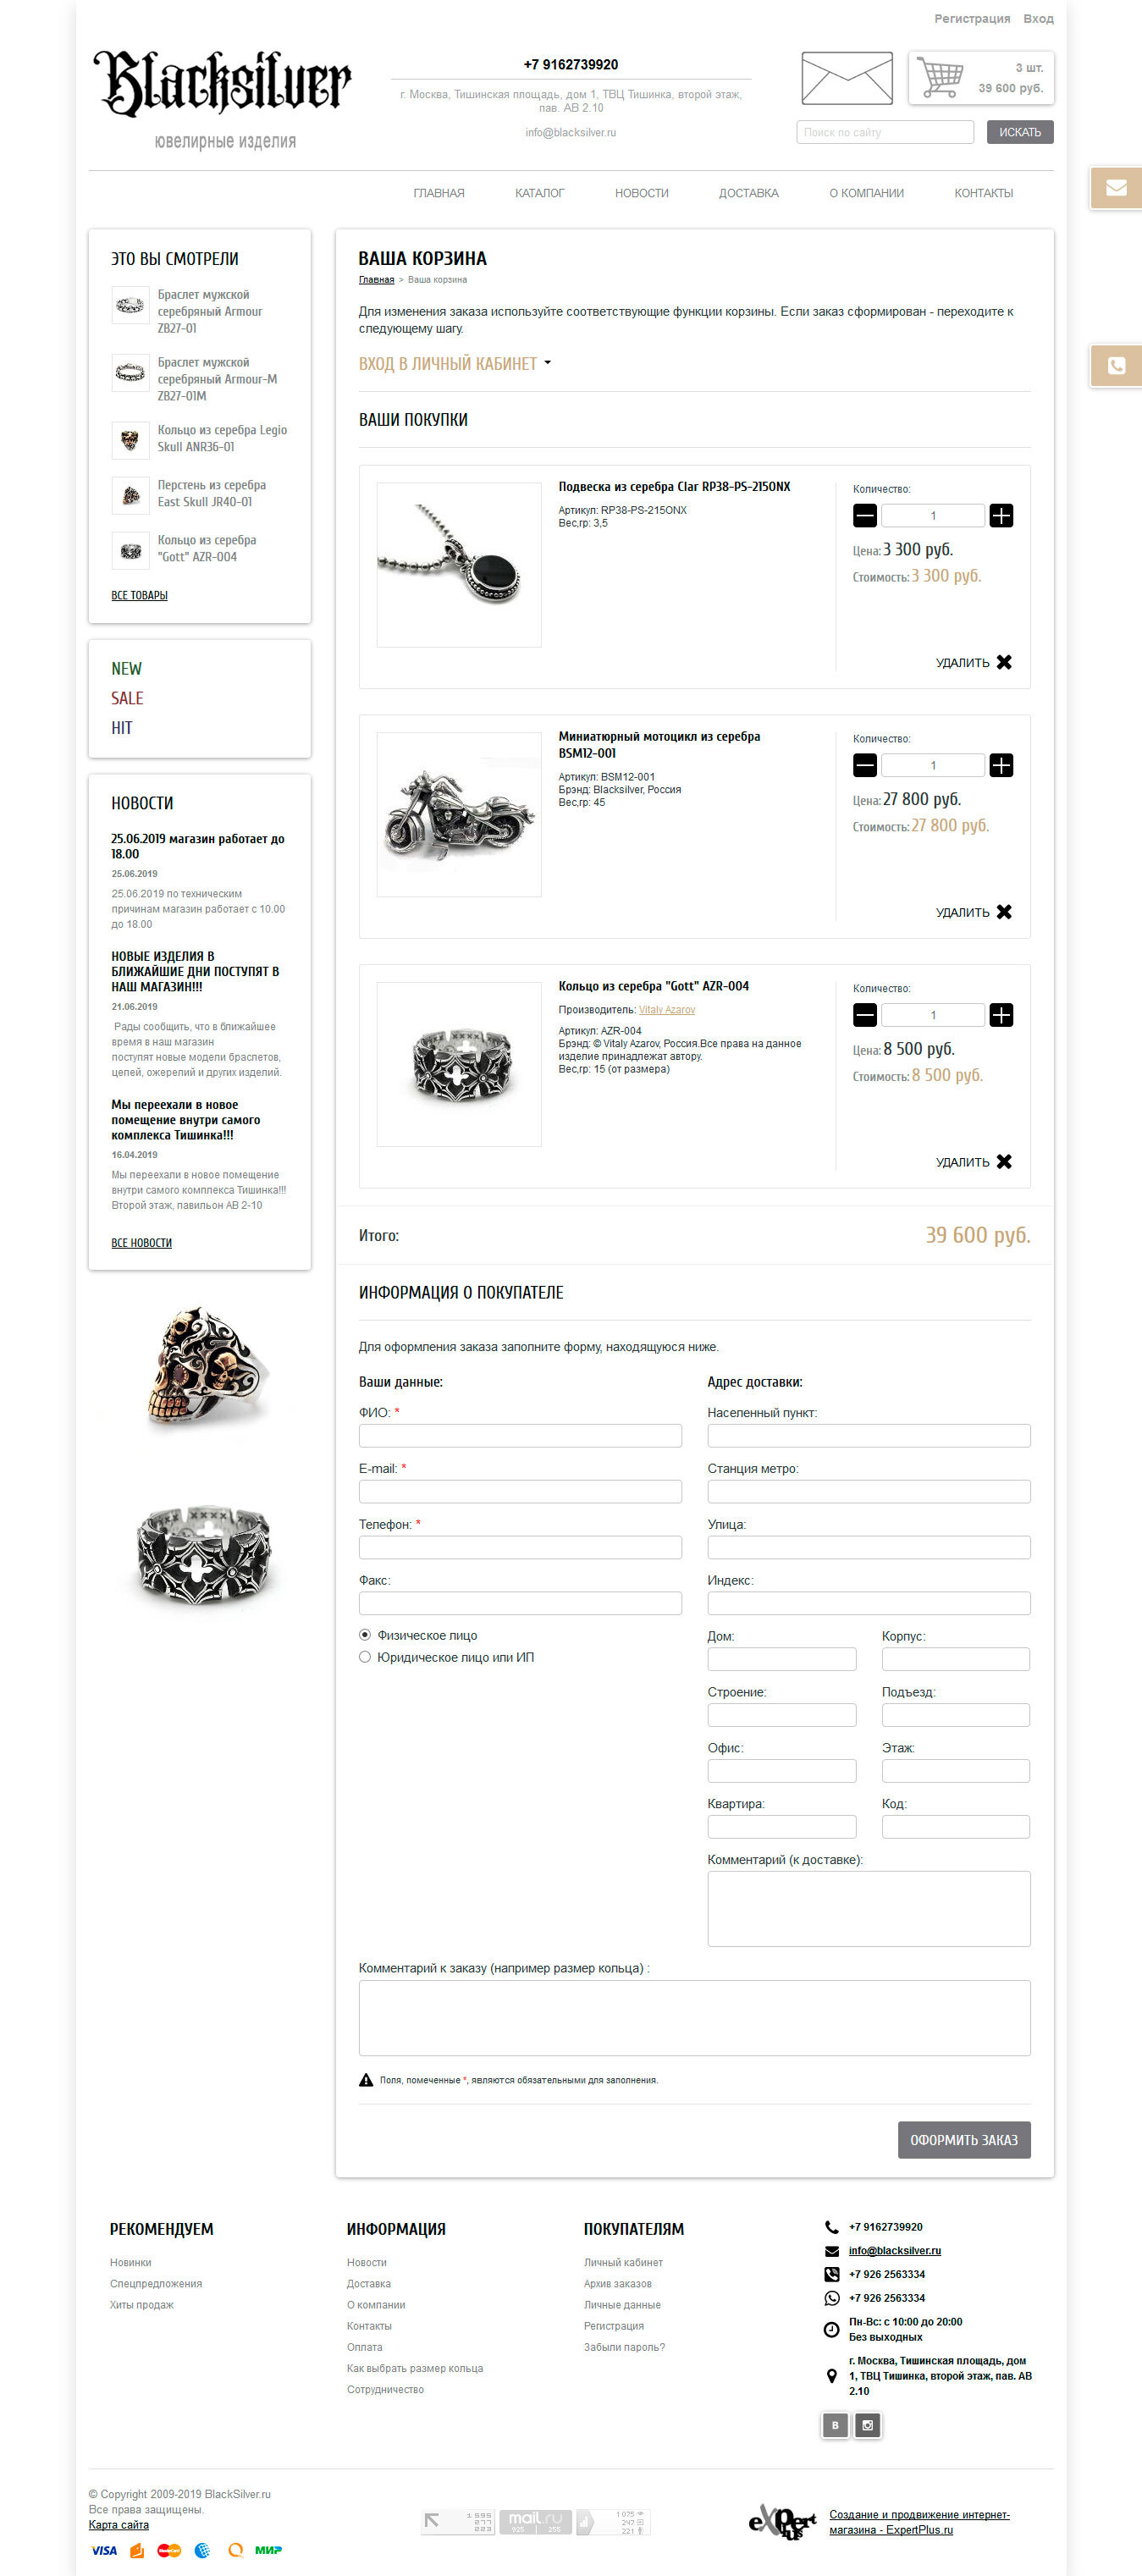Click the MIR payment icon
The height and width of the screenshot is (2576, 1142).
(x=268, y=2550)
